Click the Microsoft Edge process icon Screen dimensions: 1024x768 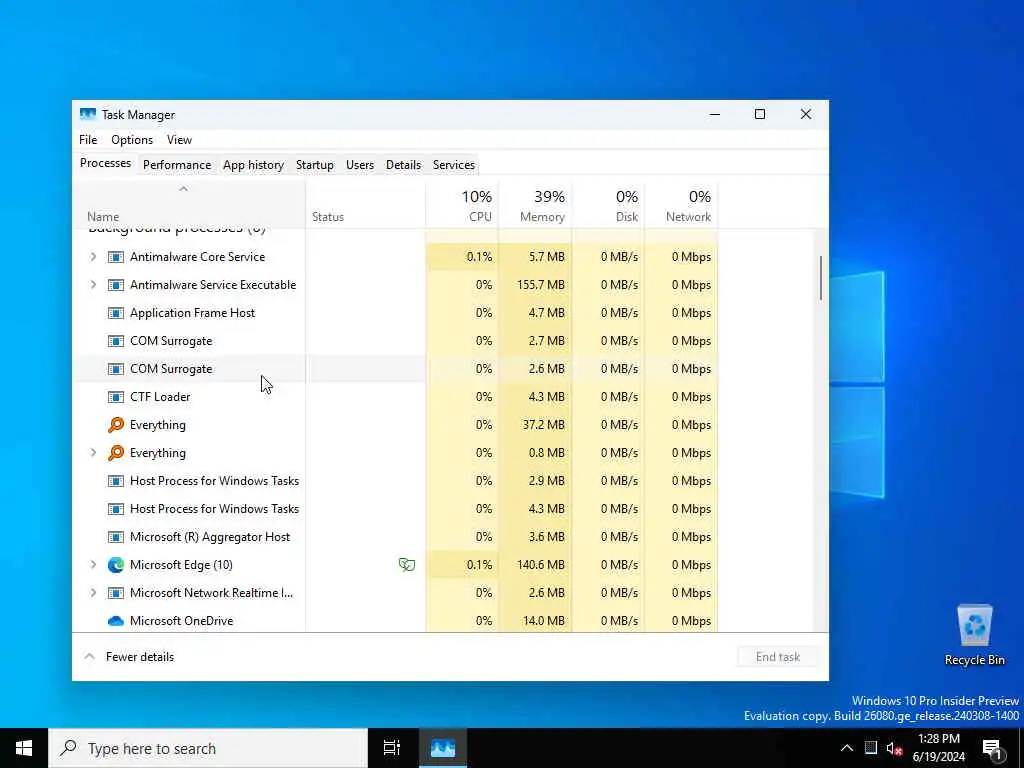tap(116, 565)
